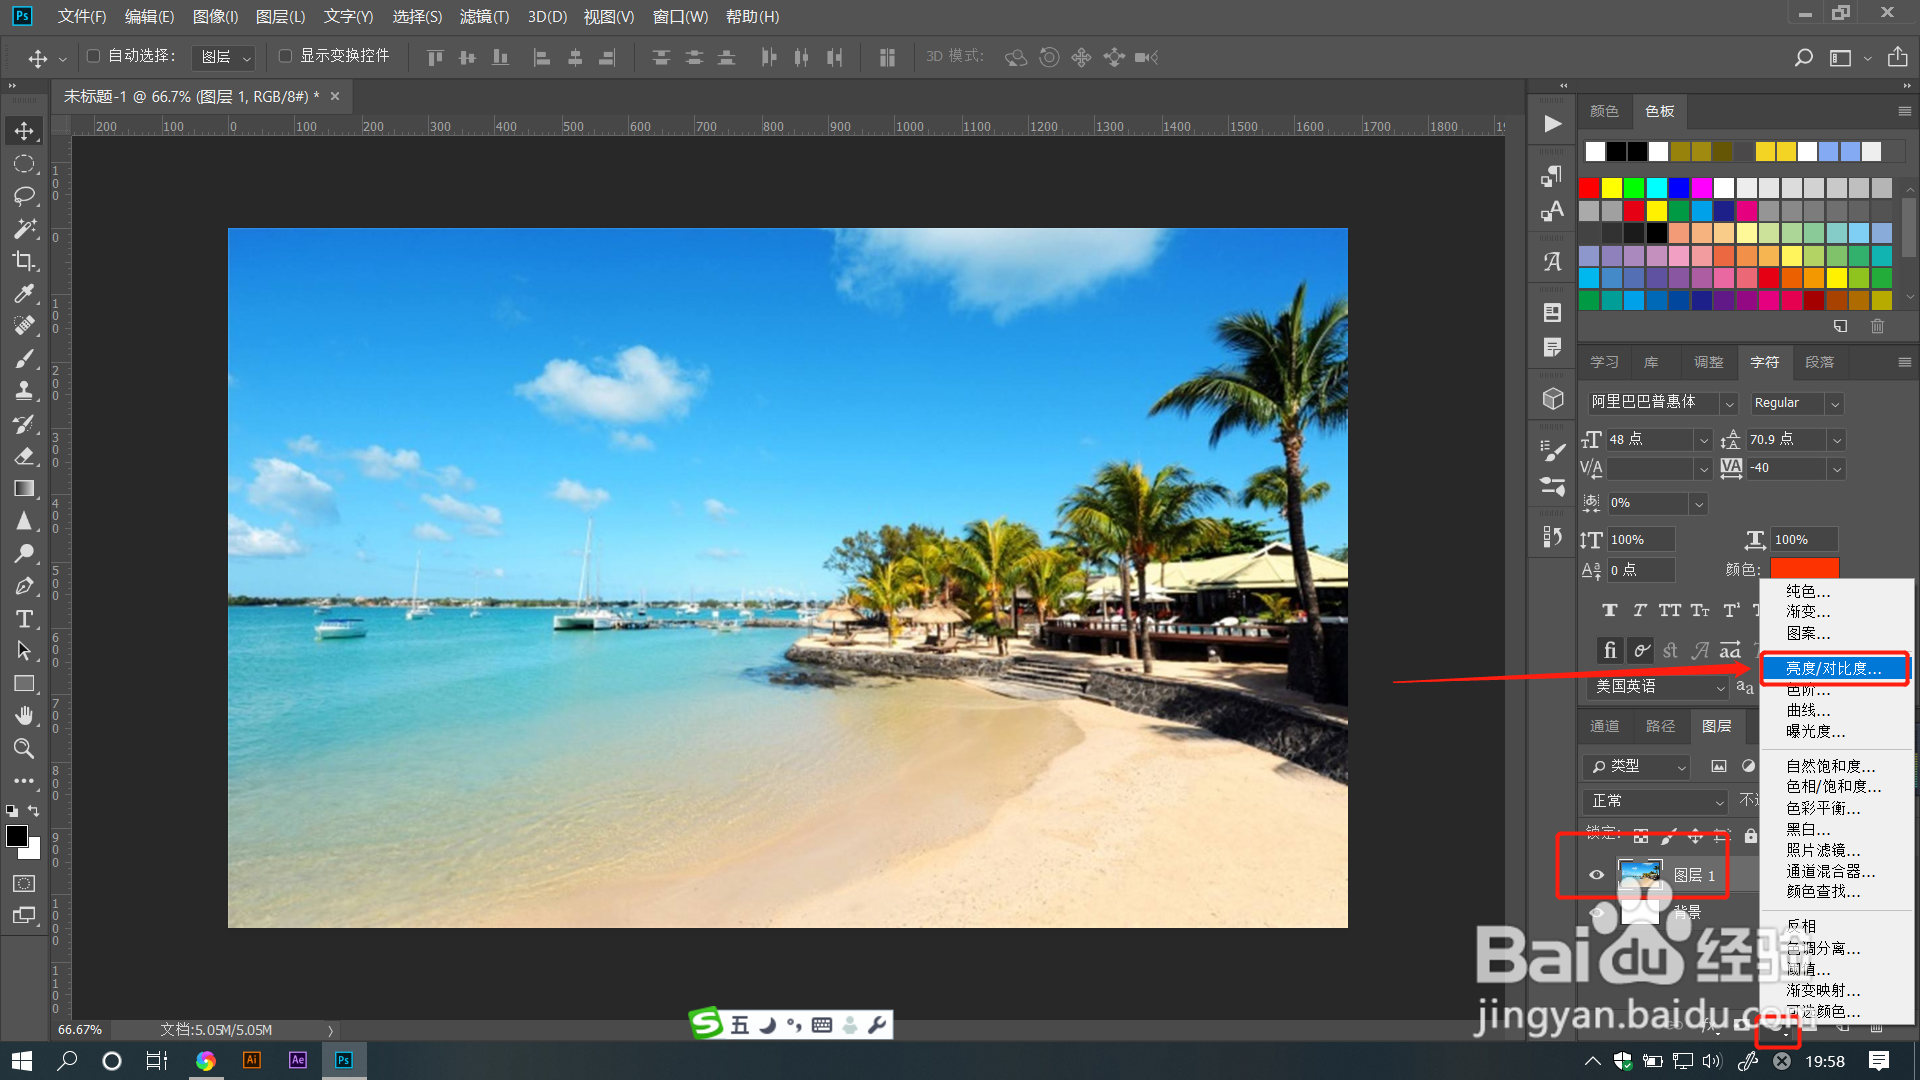Choose 亮度/对比度... from the popup menu
The height and width of the screenshot is (1080, 1920).
[x=1833, y=668]
